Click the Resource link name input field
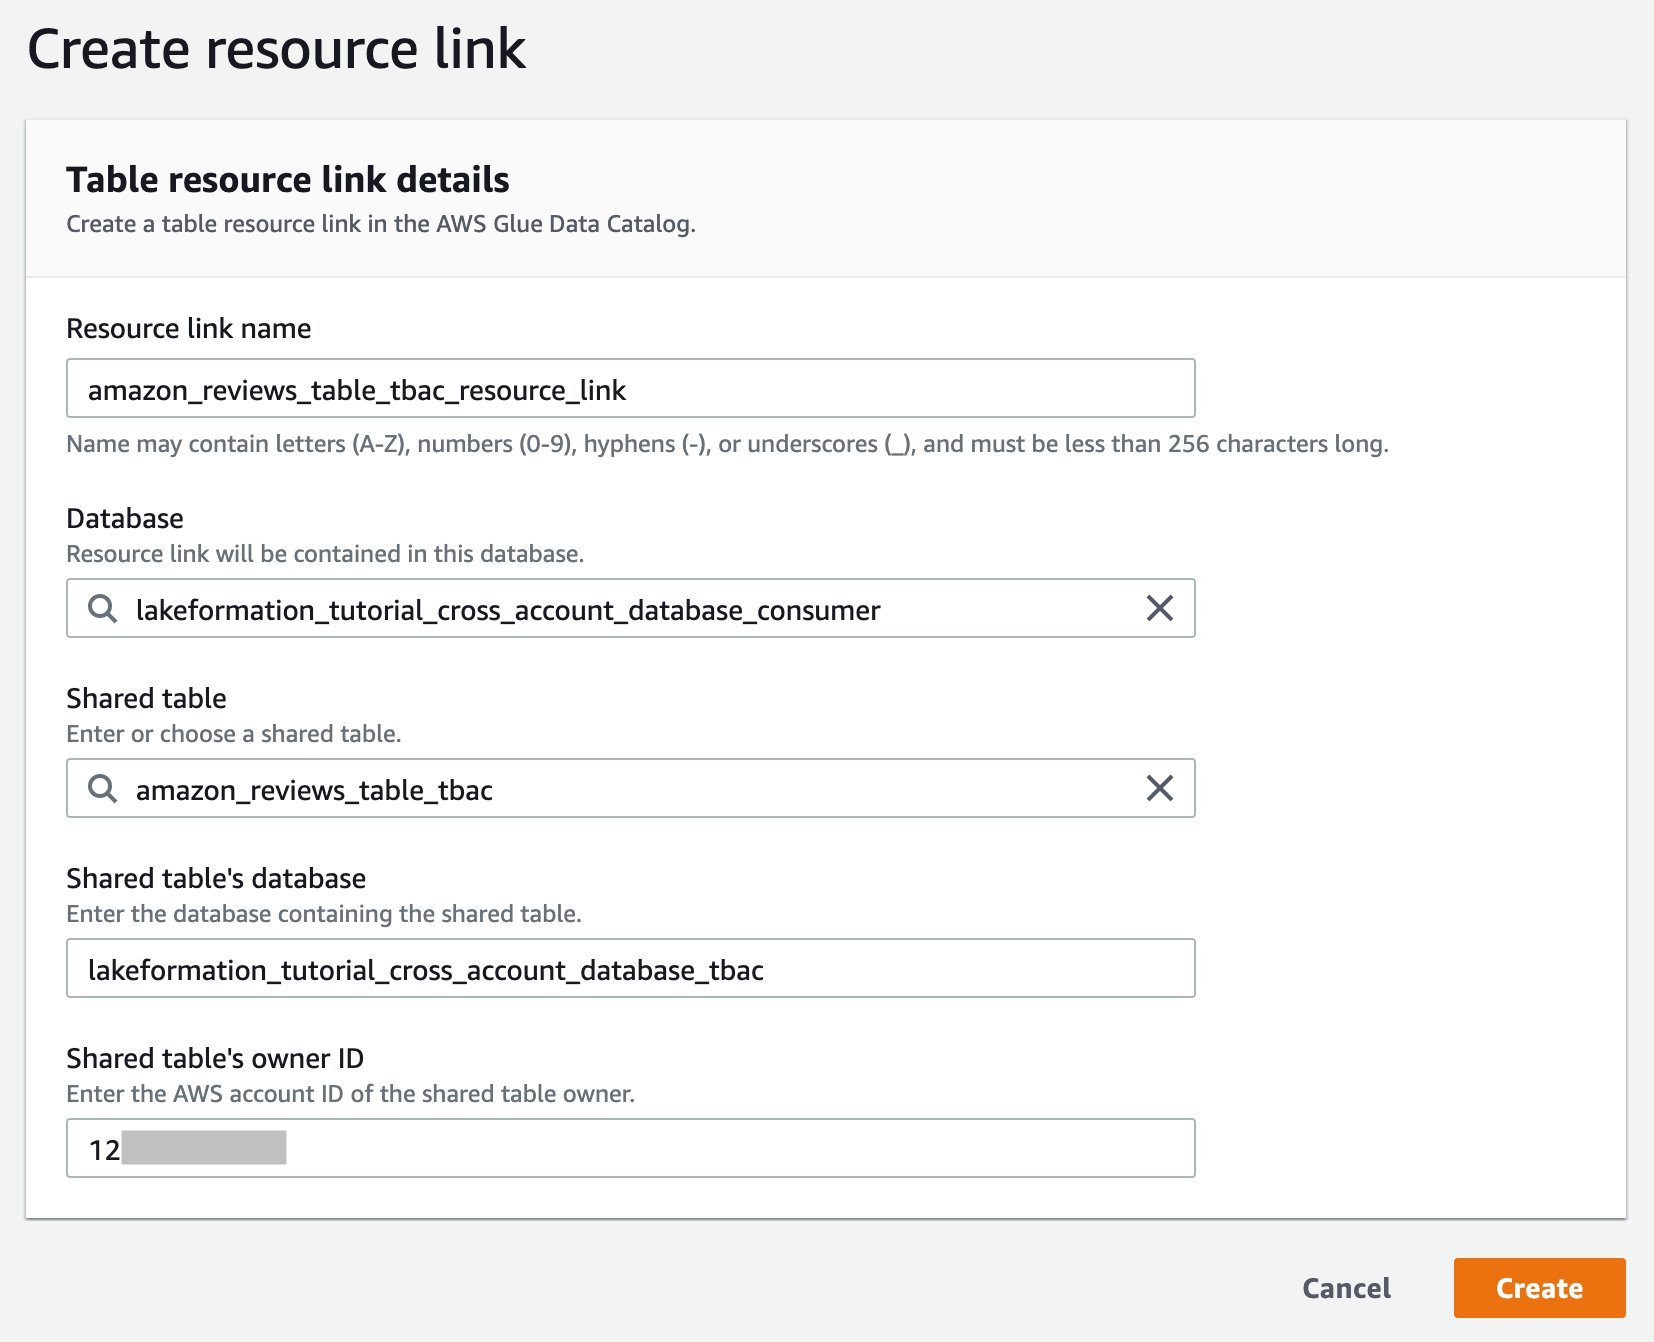 (x=631, y=388)
